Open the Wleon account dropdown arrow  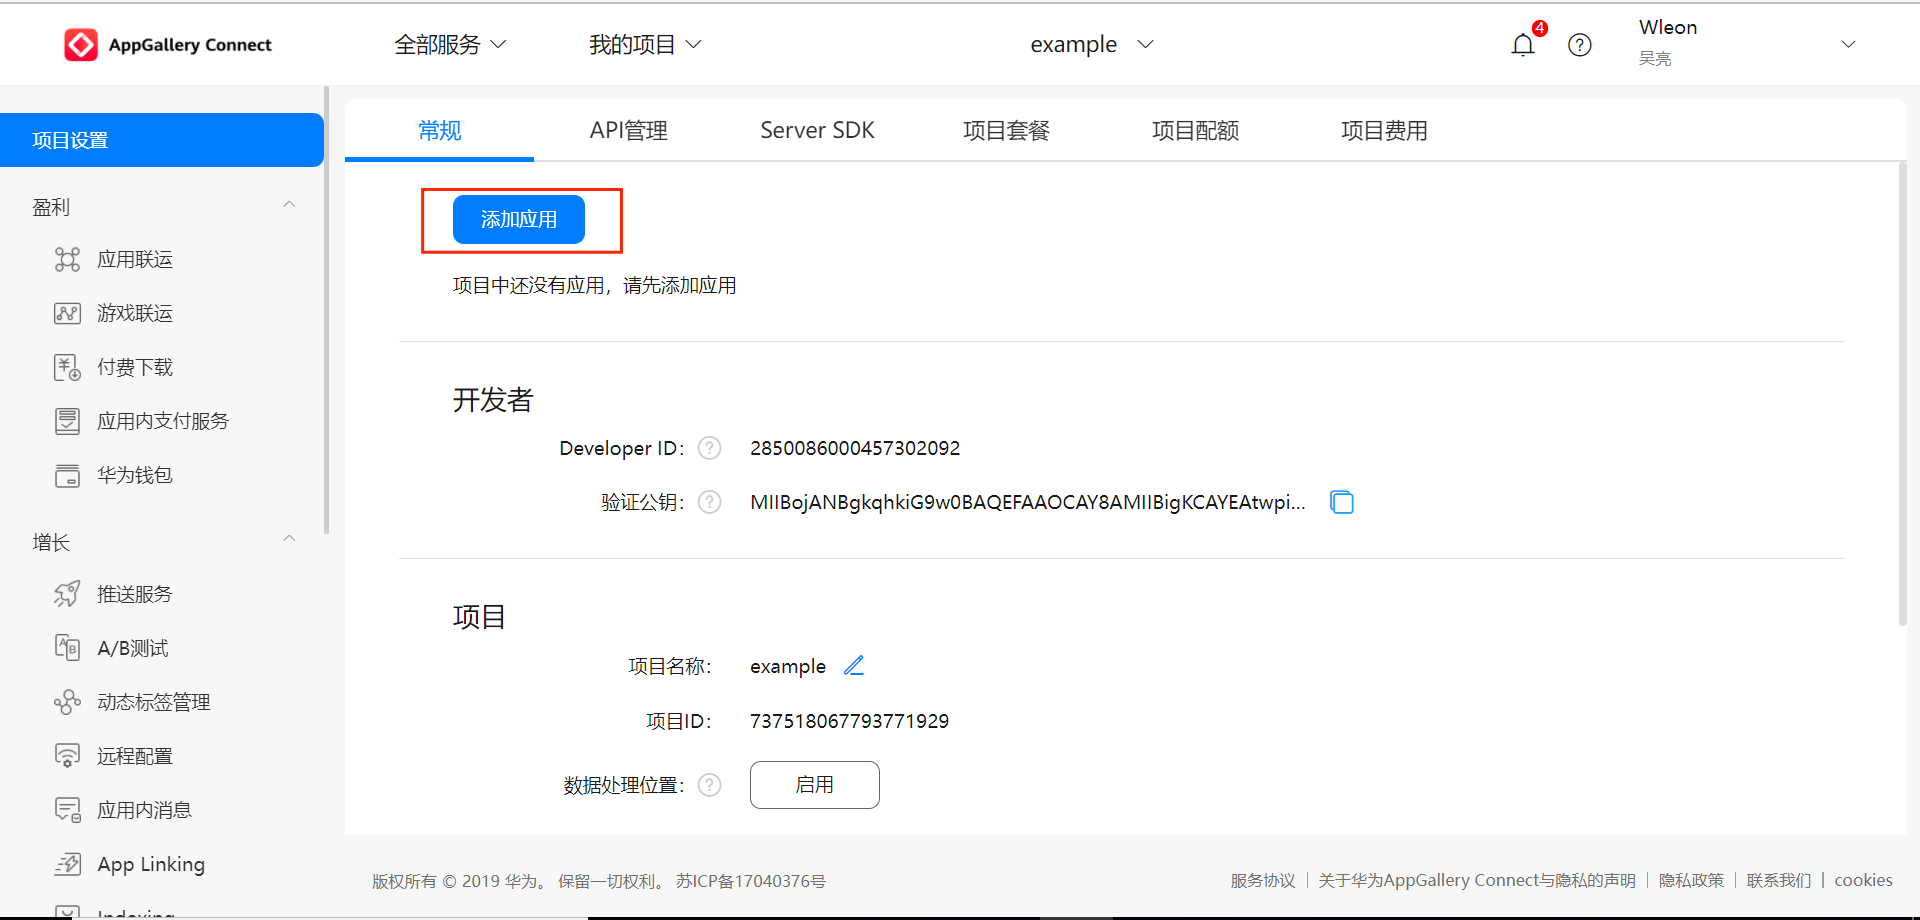pos(1848,44)
